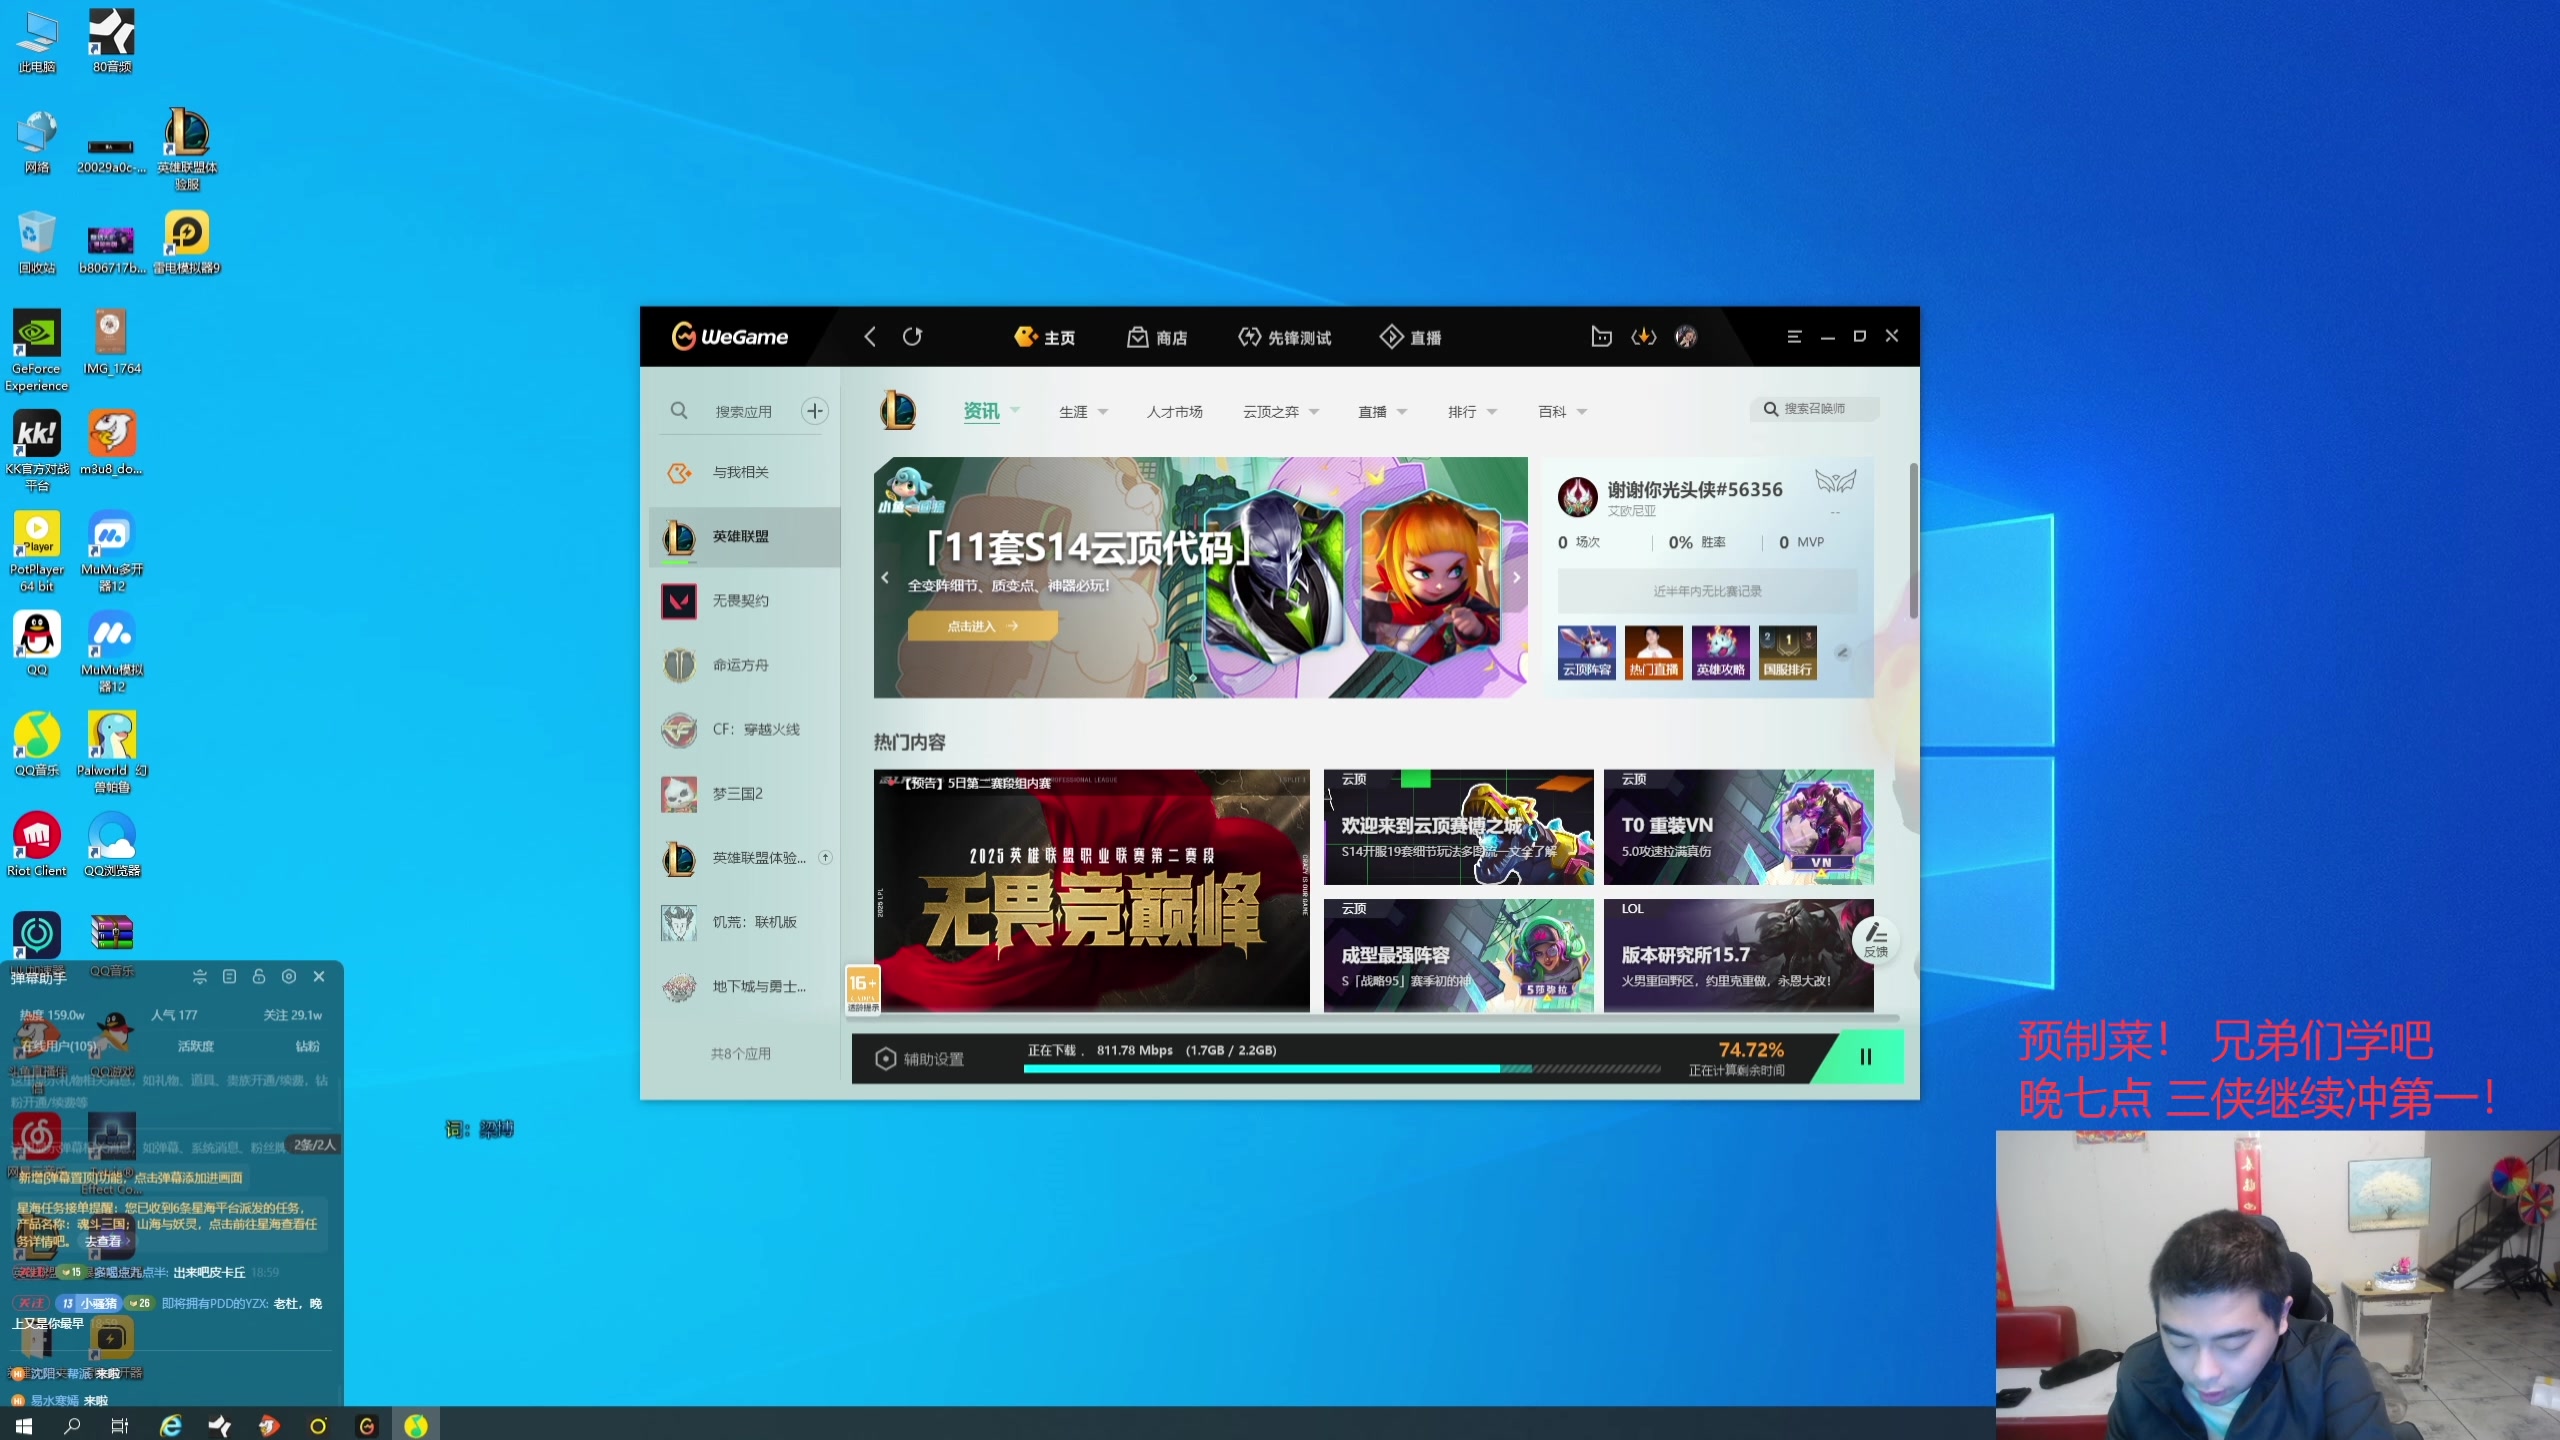Click the WeGame vertical scrollbar
Viewport: 2560px width, 1440px height.
pyautogui.click(x=1913, y=540)
